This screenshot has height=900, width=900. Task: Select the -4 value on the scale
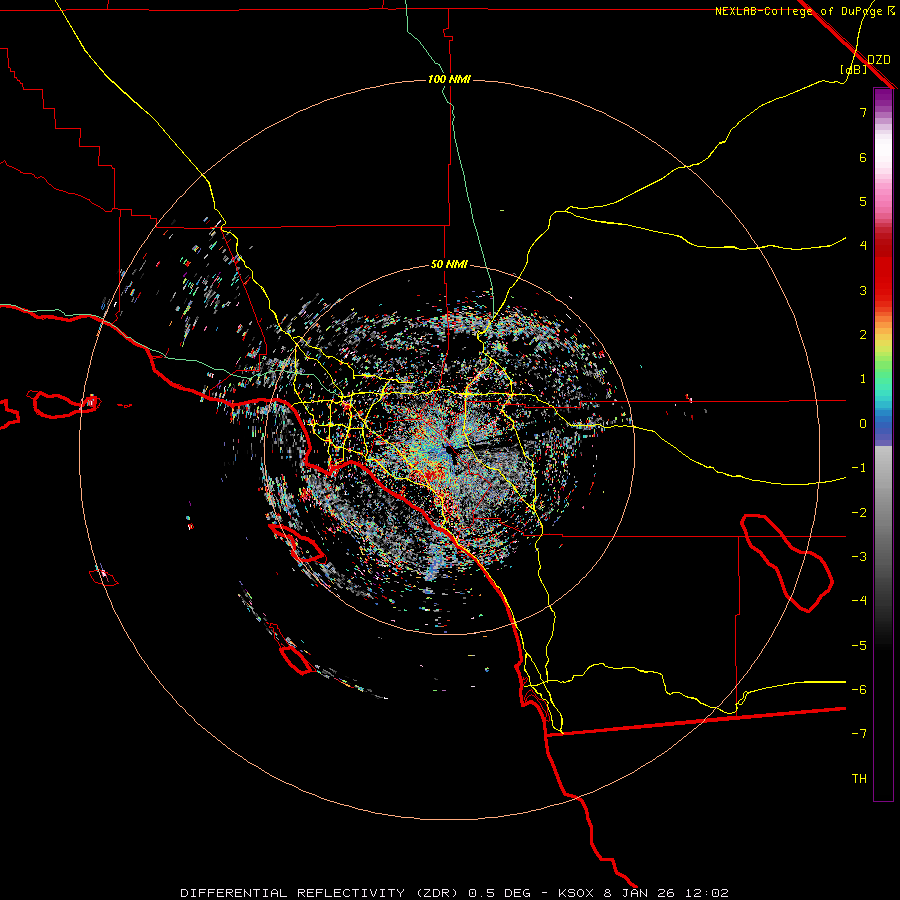coord(859,601)
